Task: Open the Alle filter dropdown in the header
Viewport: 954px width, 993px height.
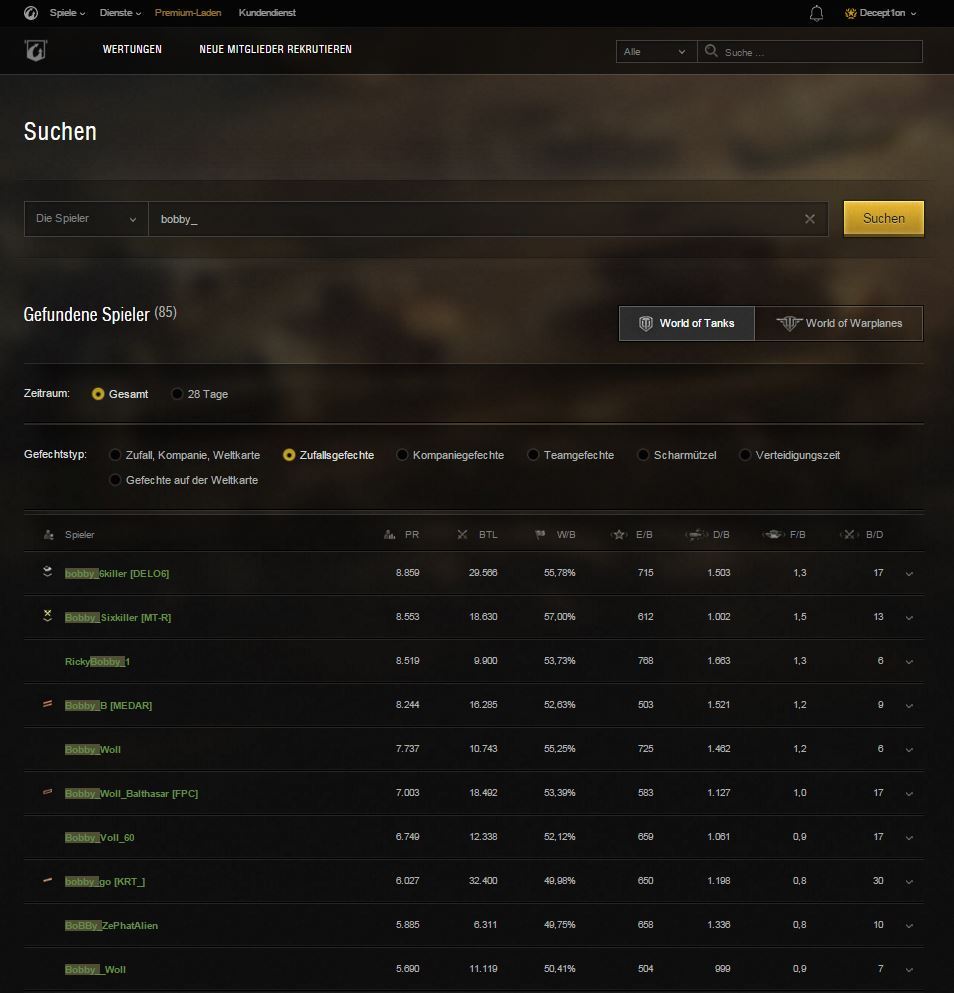Action: click(x=656, y=51)
